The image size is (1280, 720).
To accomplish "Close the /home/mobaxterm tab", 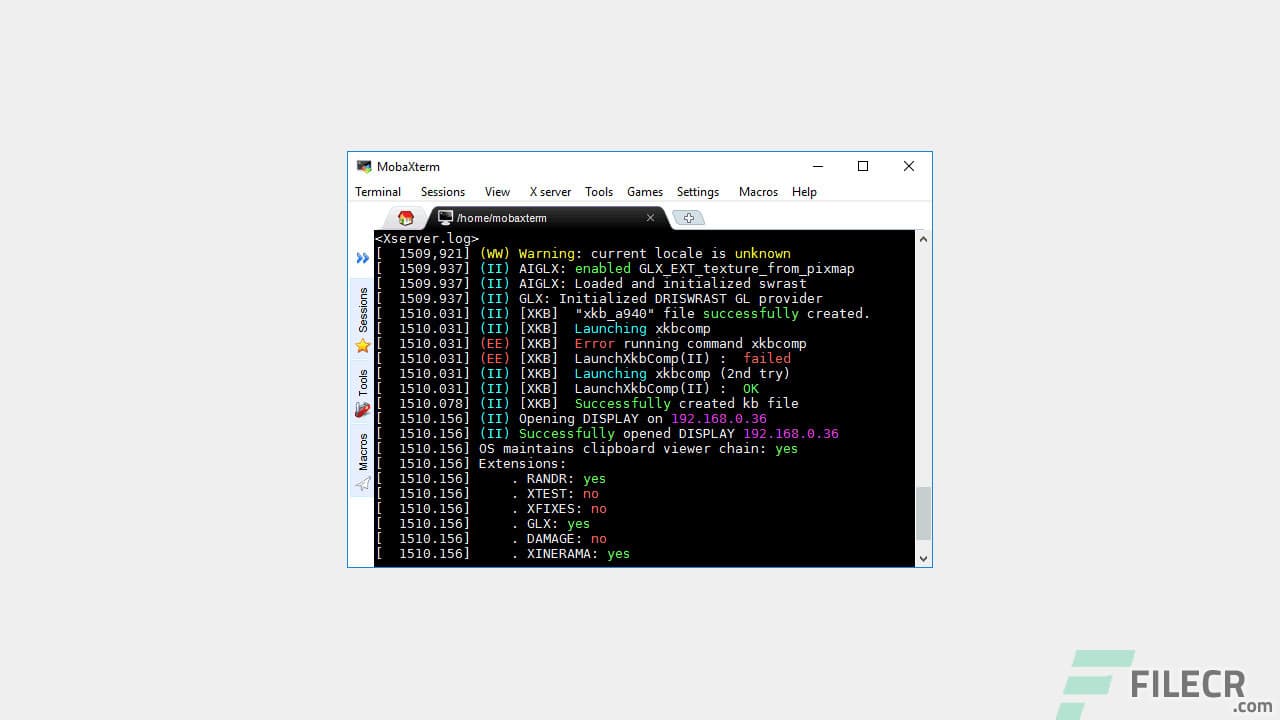I will tap(650, 218).
